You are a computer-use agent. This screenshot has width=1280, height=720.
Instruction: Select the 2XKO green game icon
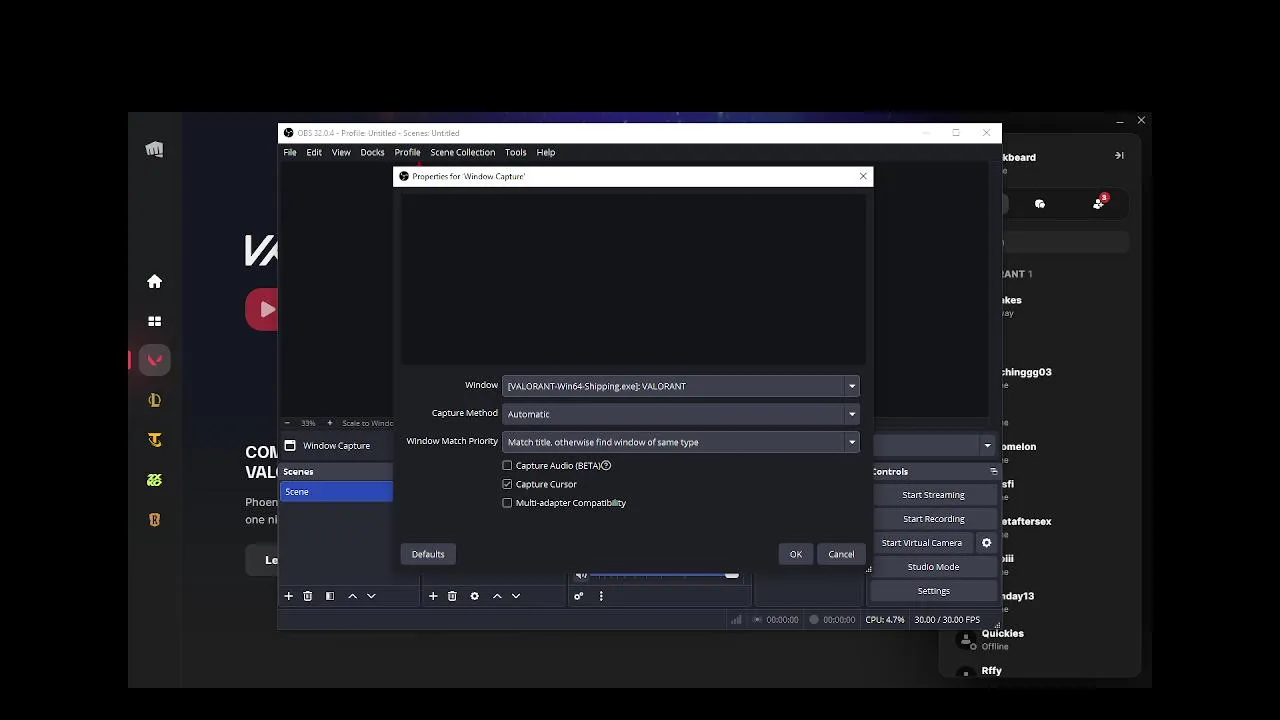tap(154, 480)
